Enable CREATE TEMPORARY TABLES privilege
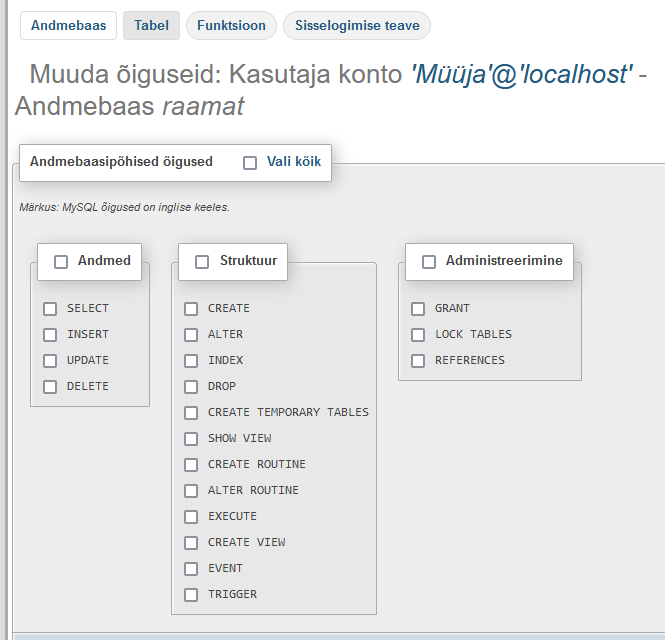 click(x=191, y=413)
